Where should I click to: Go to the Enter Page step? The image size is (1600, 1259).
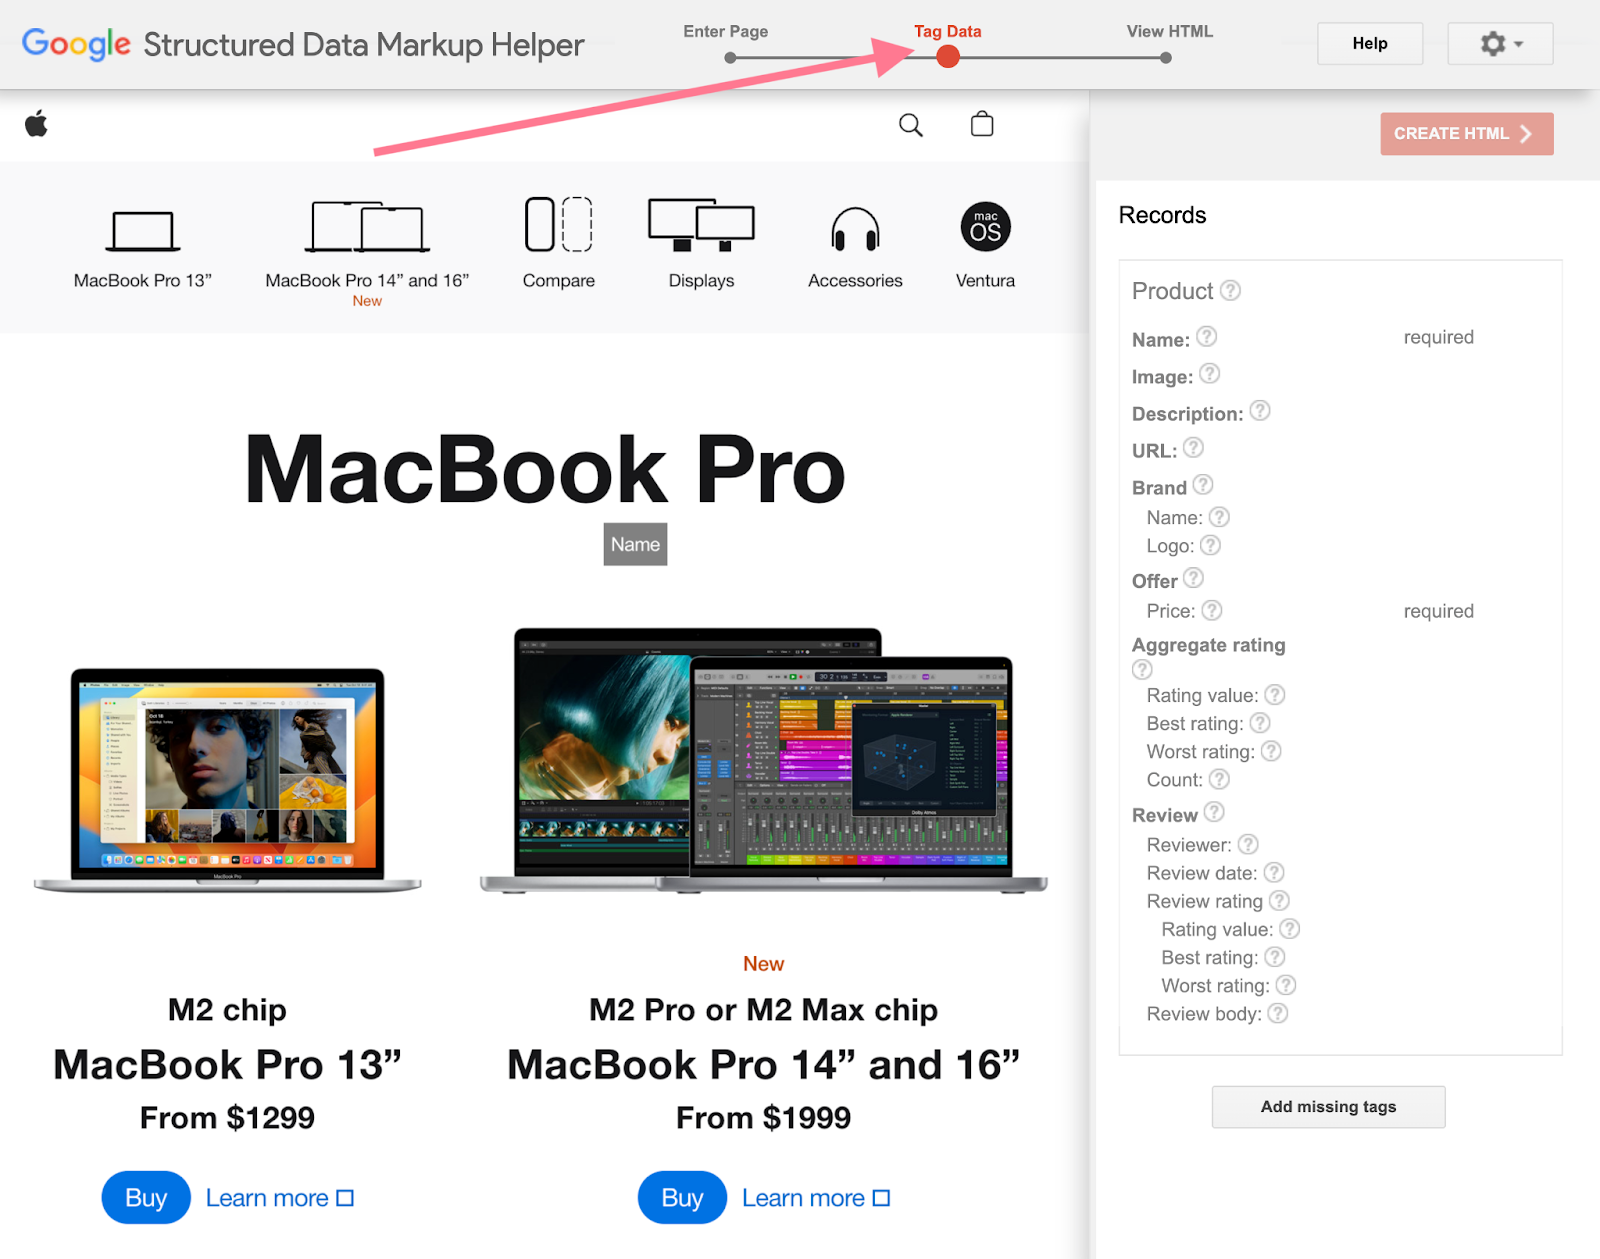[726, 32]
